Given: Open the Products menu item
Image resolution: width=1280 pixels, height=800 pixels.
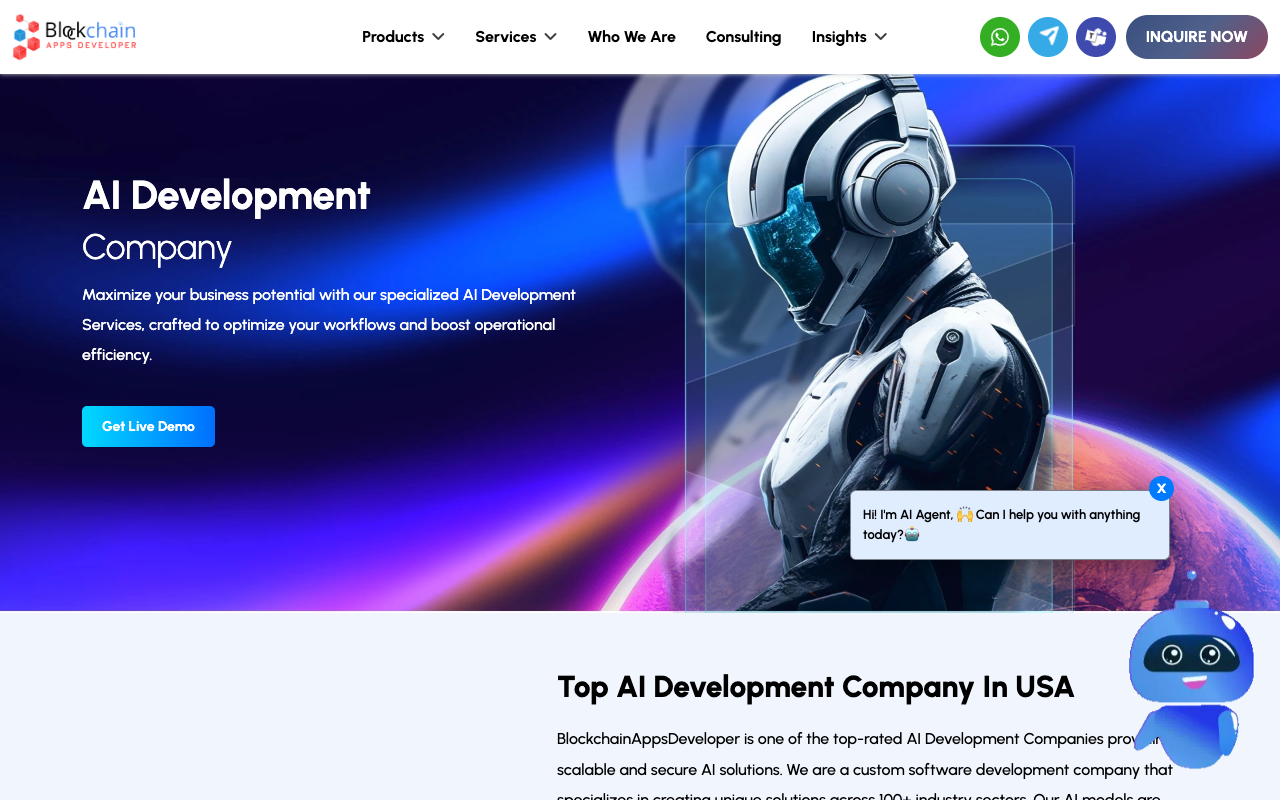Looking at the screenshot, I should [x=393, y=37].
